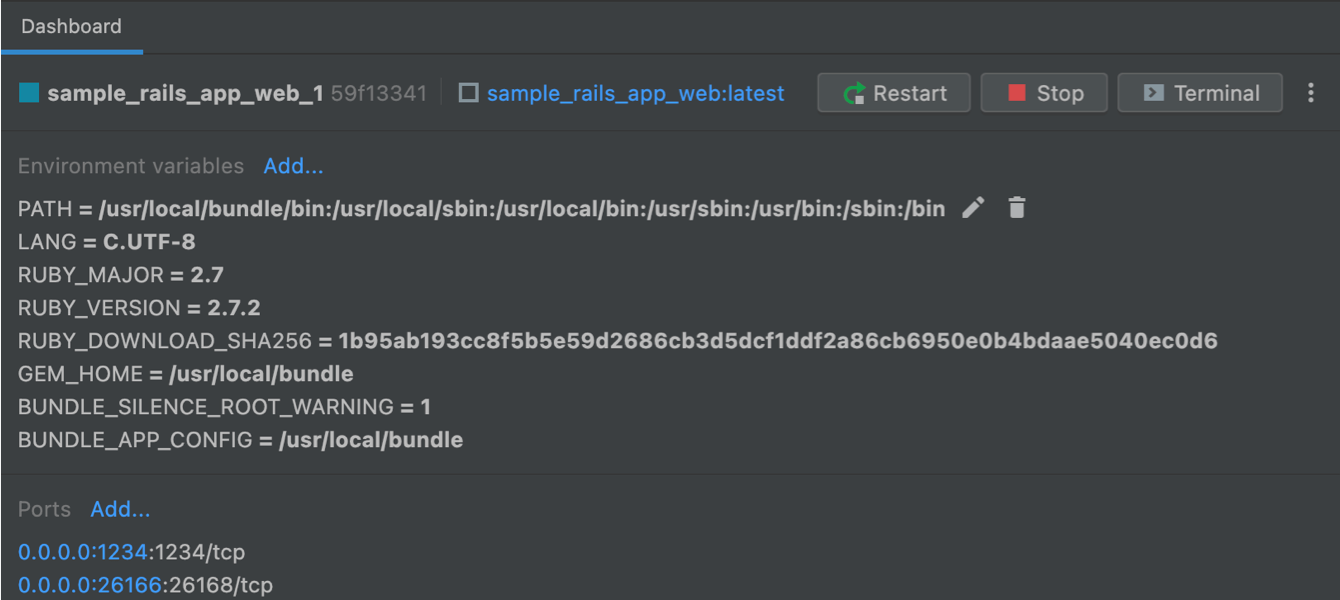Switch to the Dashboard tab
This screenshot has height=600, width=1340.
(x=71, y=27)
